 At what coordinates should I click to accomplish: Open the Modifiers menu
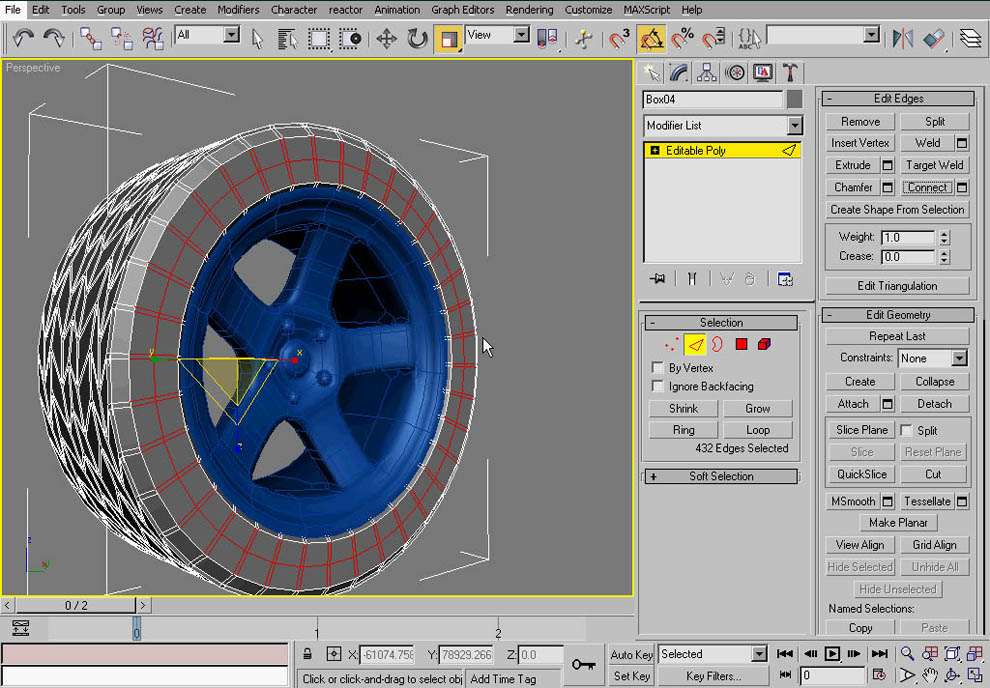point(238,10)
